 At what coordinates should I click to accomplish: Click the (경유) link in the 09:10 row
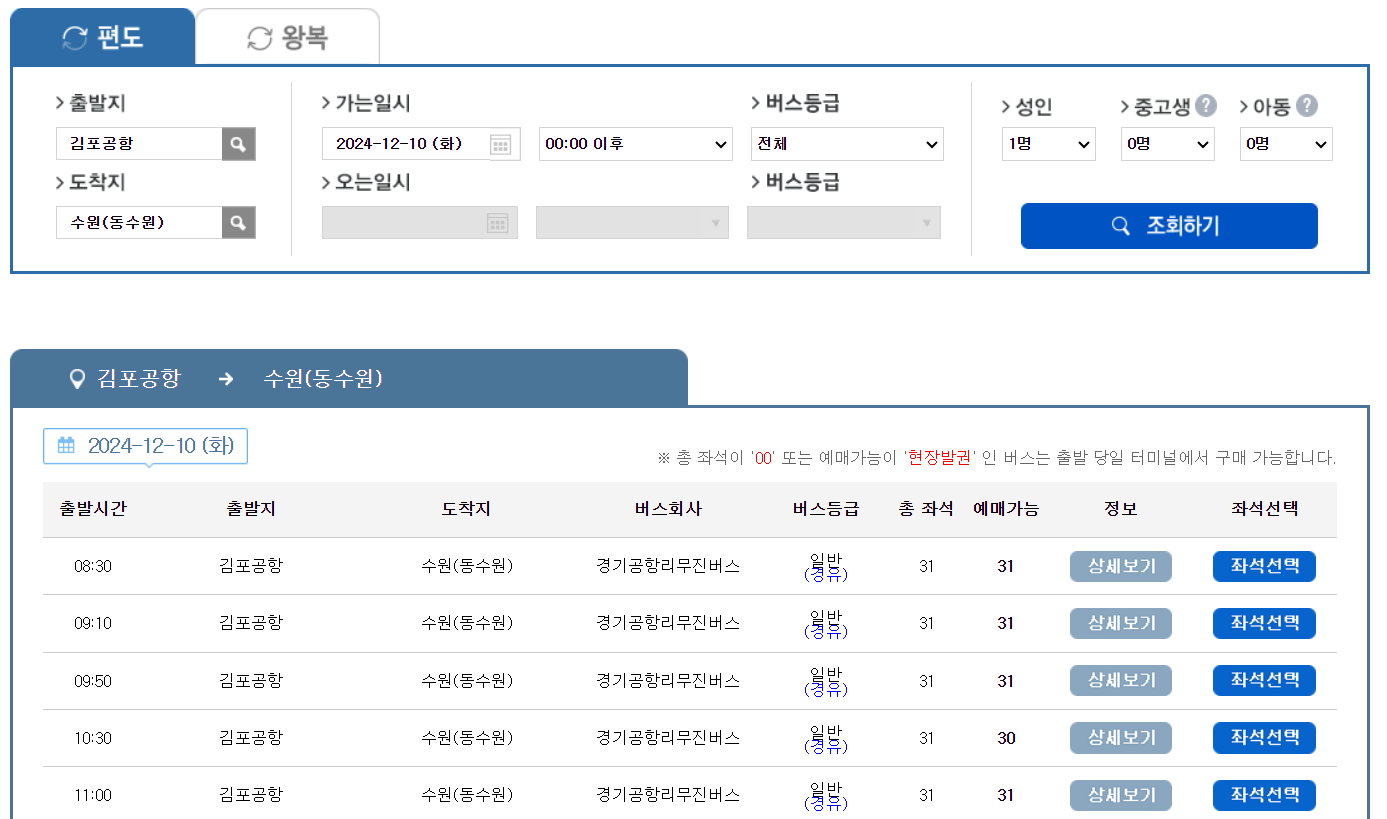(826, 632)
